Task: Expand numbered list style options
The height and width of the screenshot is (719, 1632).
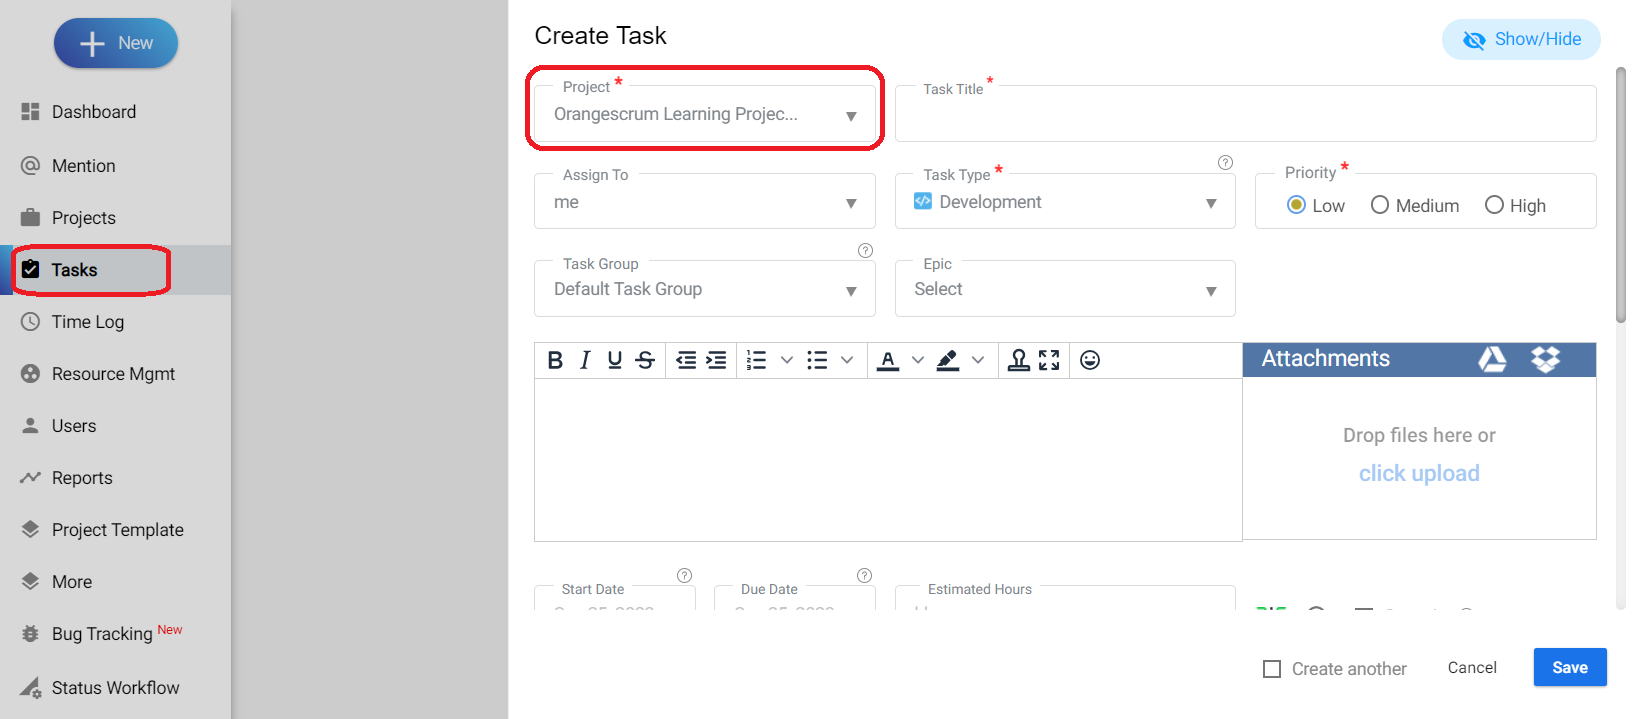Action: tap(787, 360)
